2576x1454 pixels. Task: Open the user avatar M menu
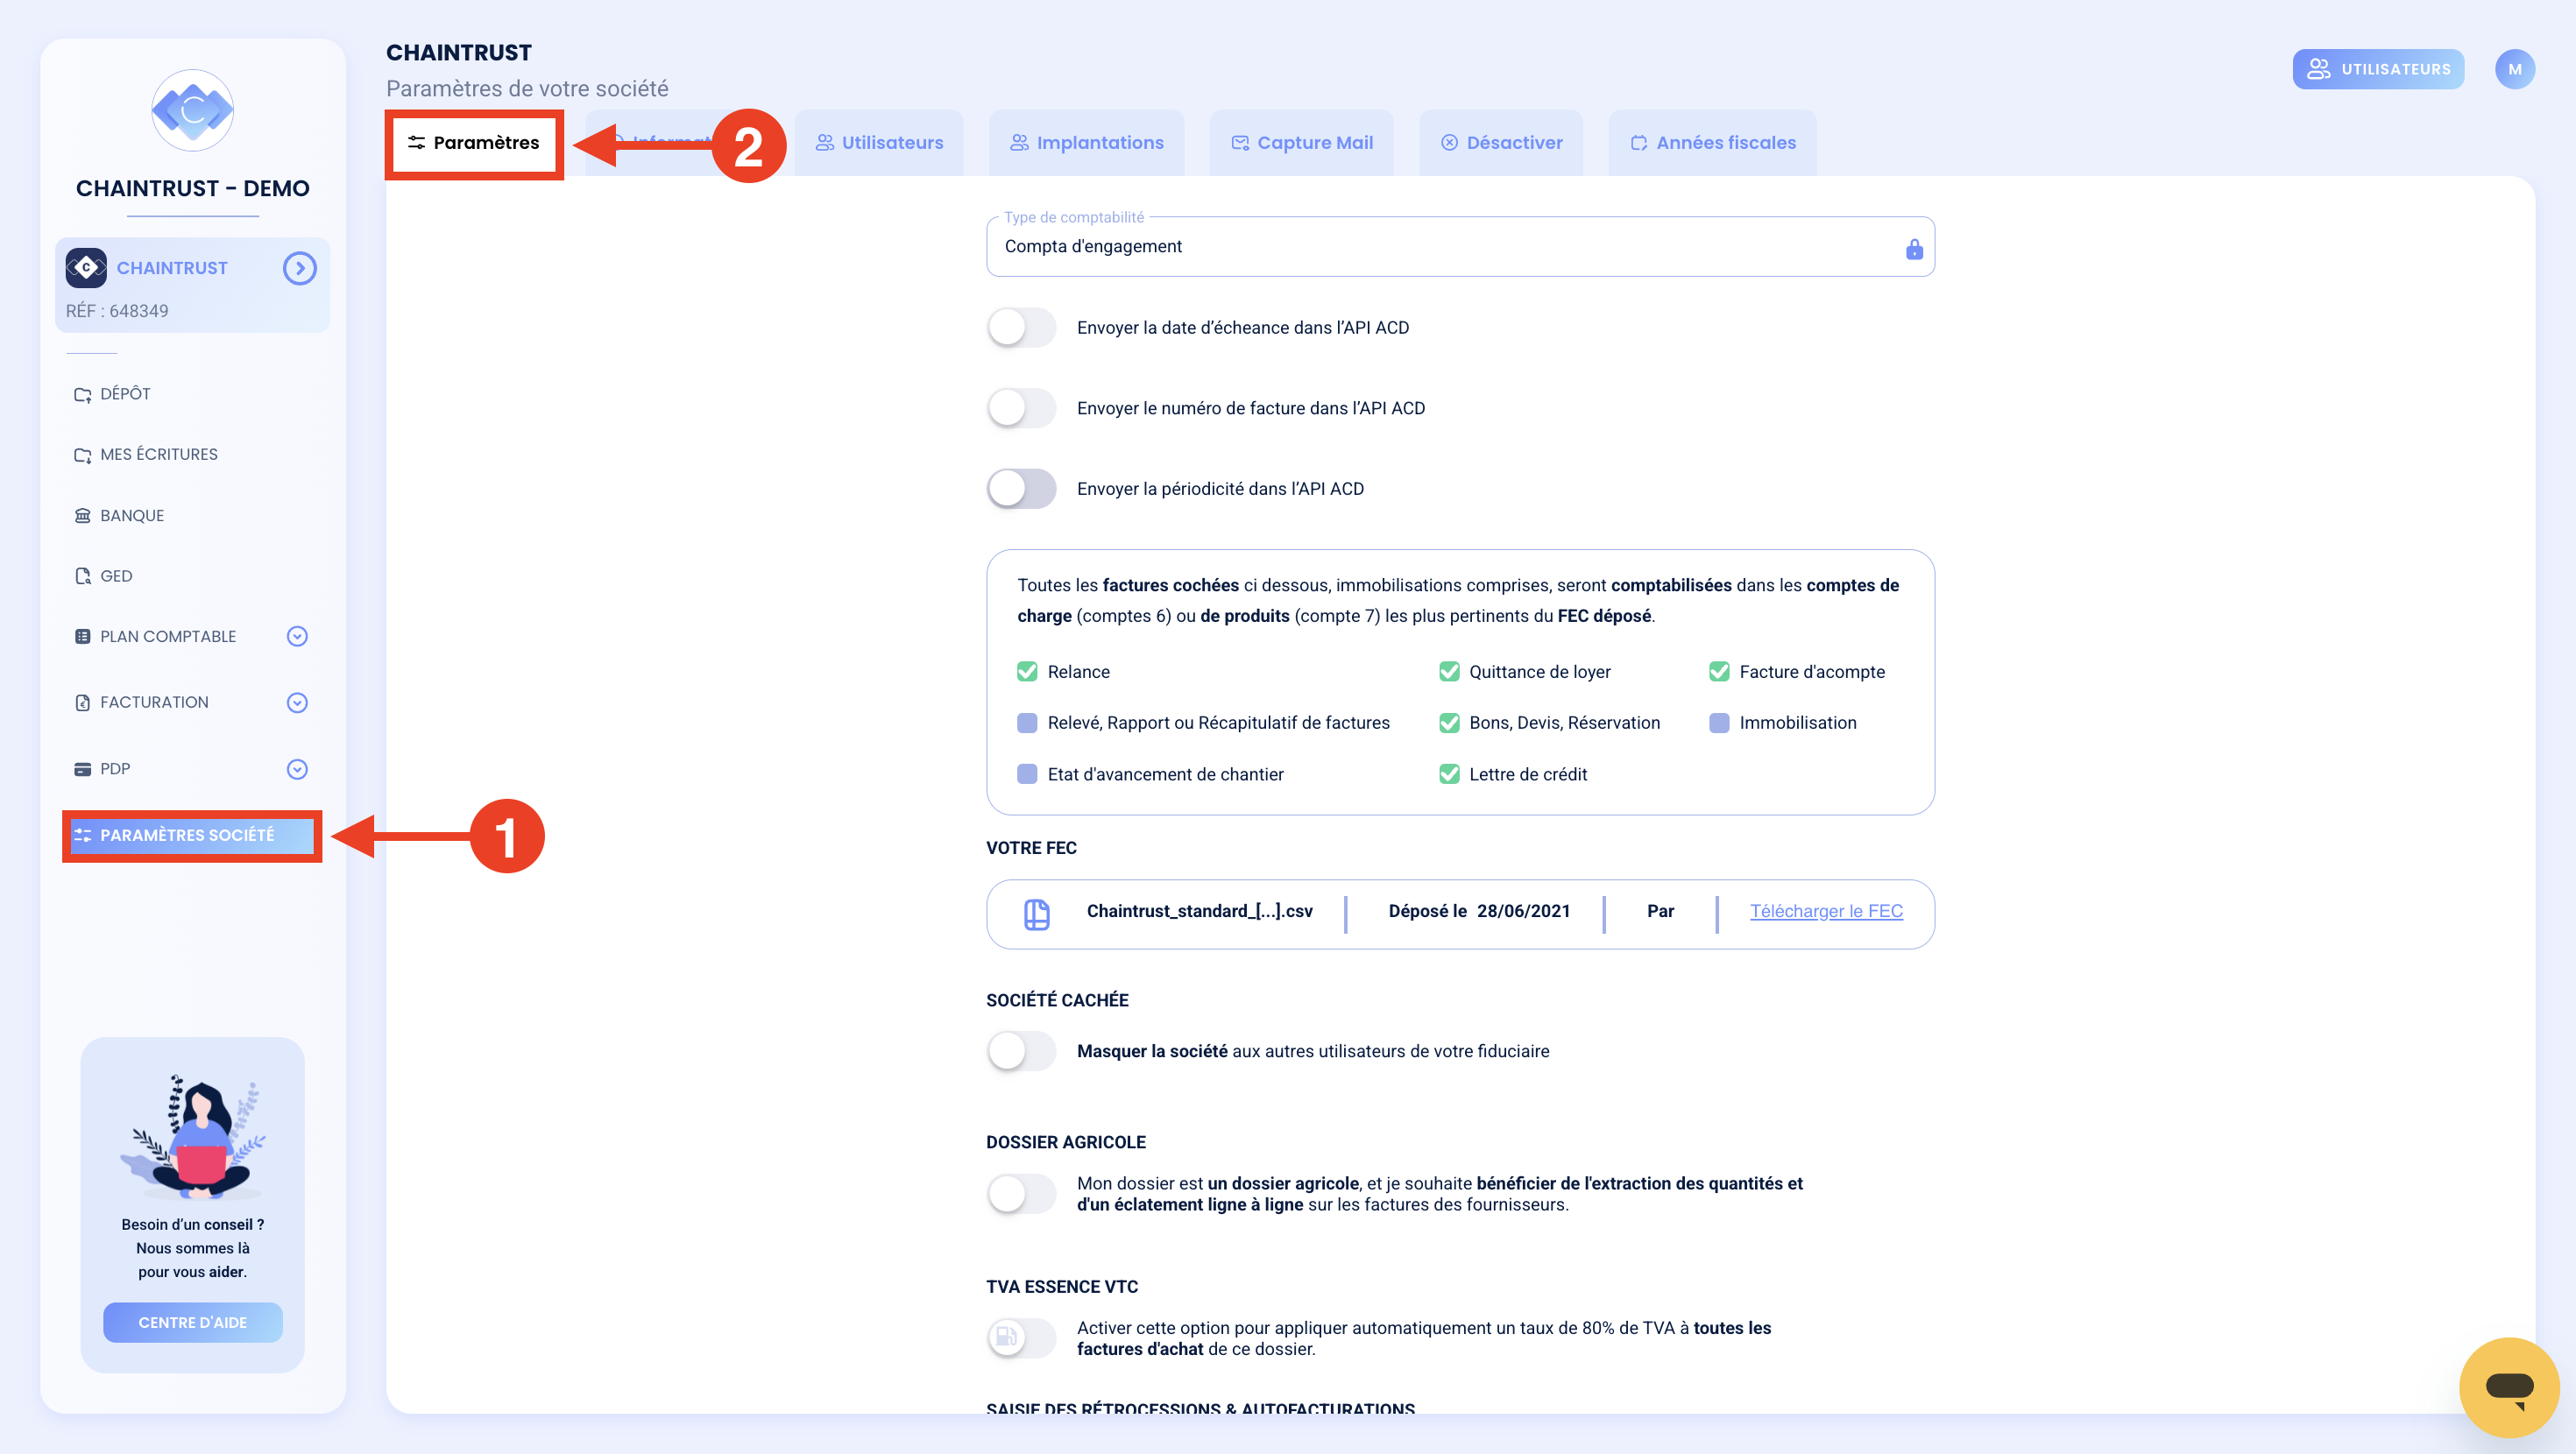click(x=2514, y=69)
